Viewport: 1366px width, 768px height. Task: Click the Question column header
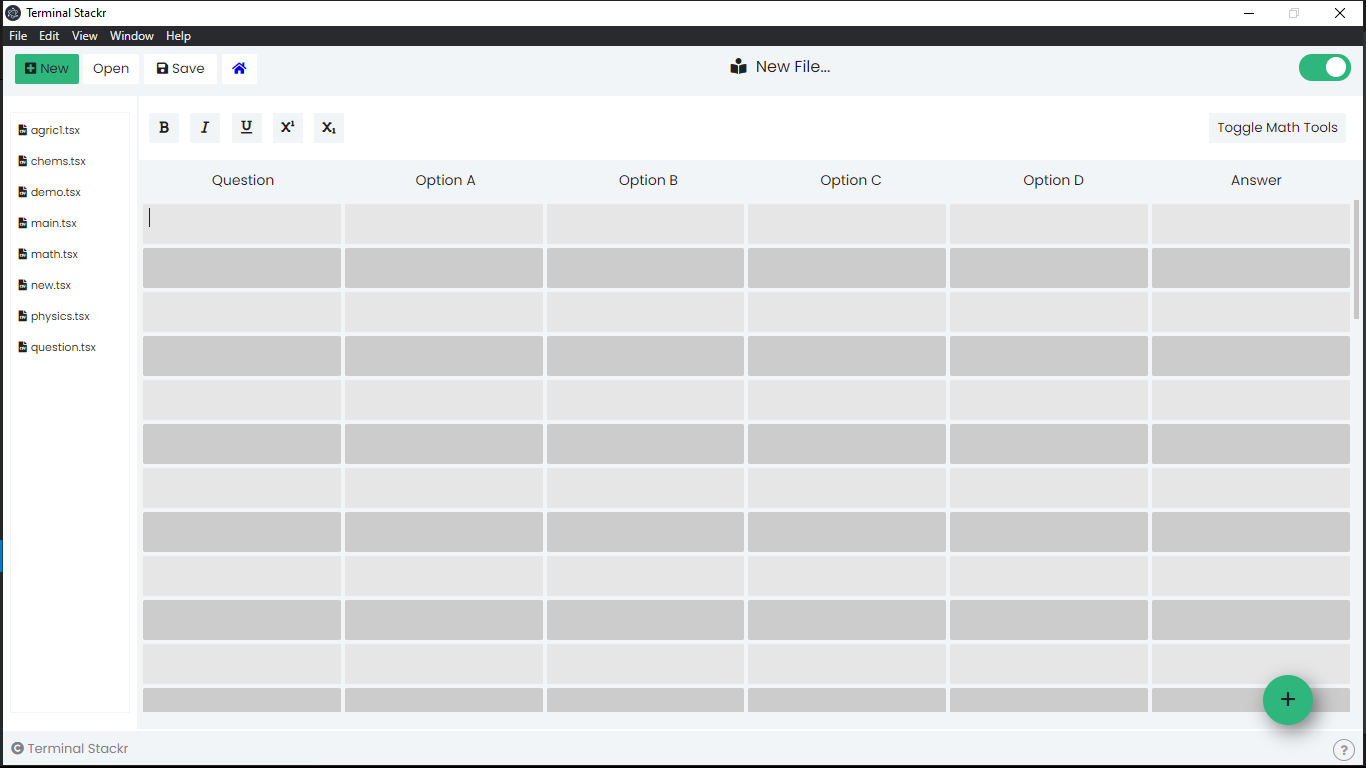pyautogui.click(x=243, y=180)
